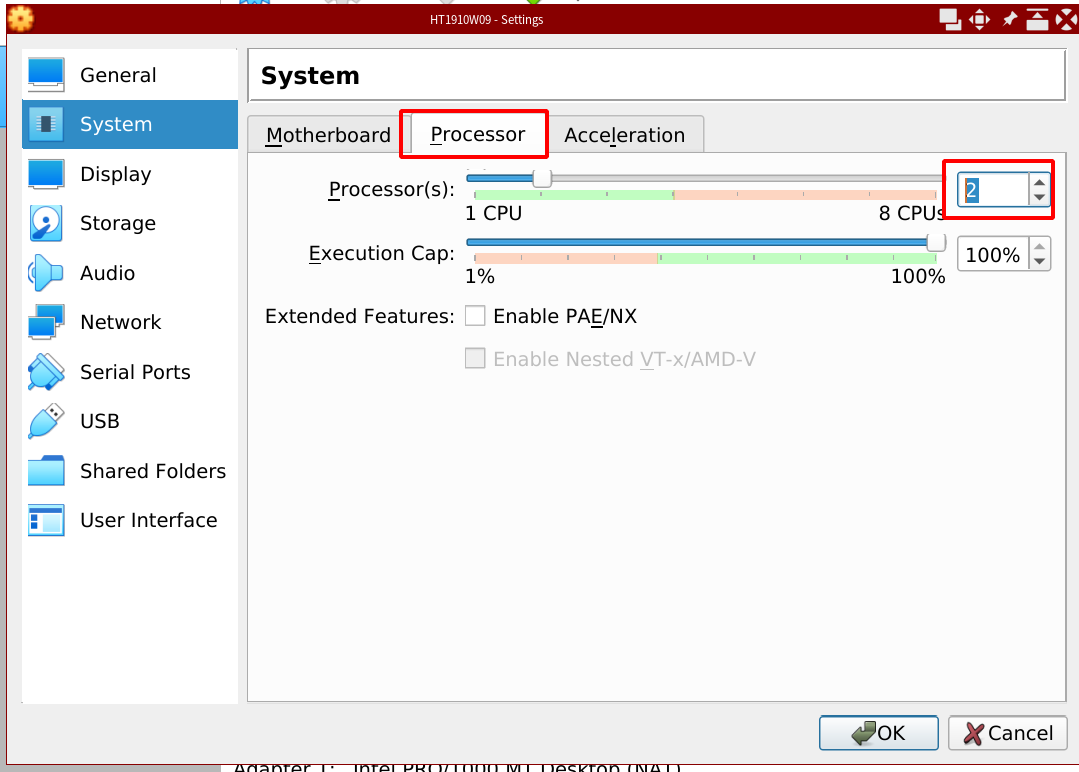Click the User Interface layout icon
The image size is (1079, 772).
[x=46, y=520]
